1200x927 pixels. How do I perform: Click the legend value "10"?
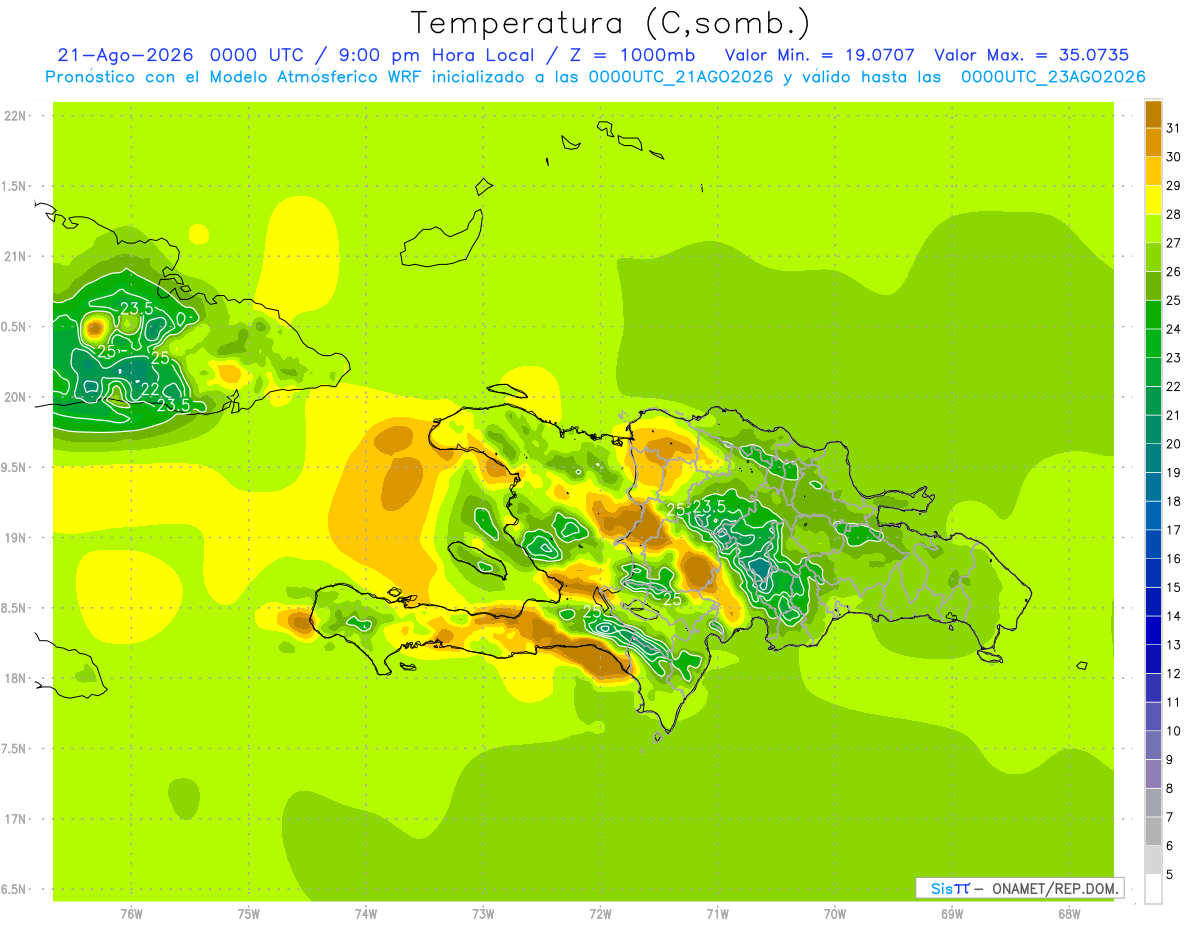(1173, 731)
